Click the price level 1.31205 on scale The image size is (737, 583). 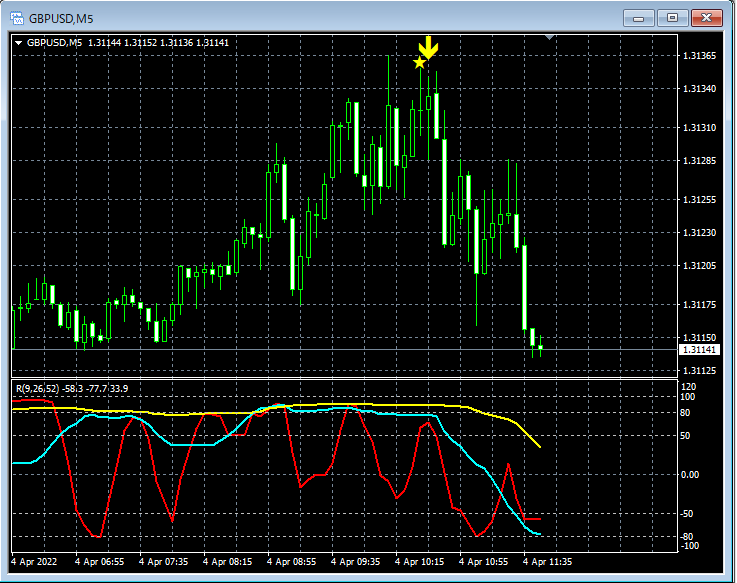coord(699,266)
